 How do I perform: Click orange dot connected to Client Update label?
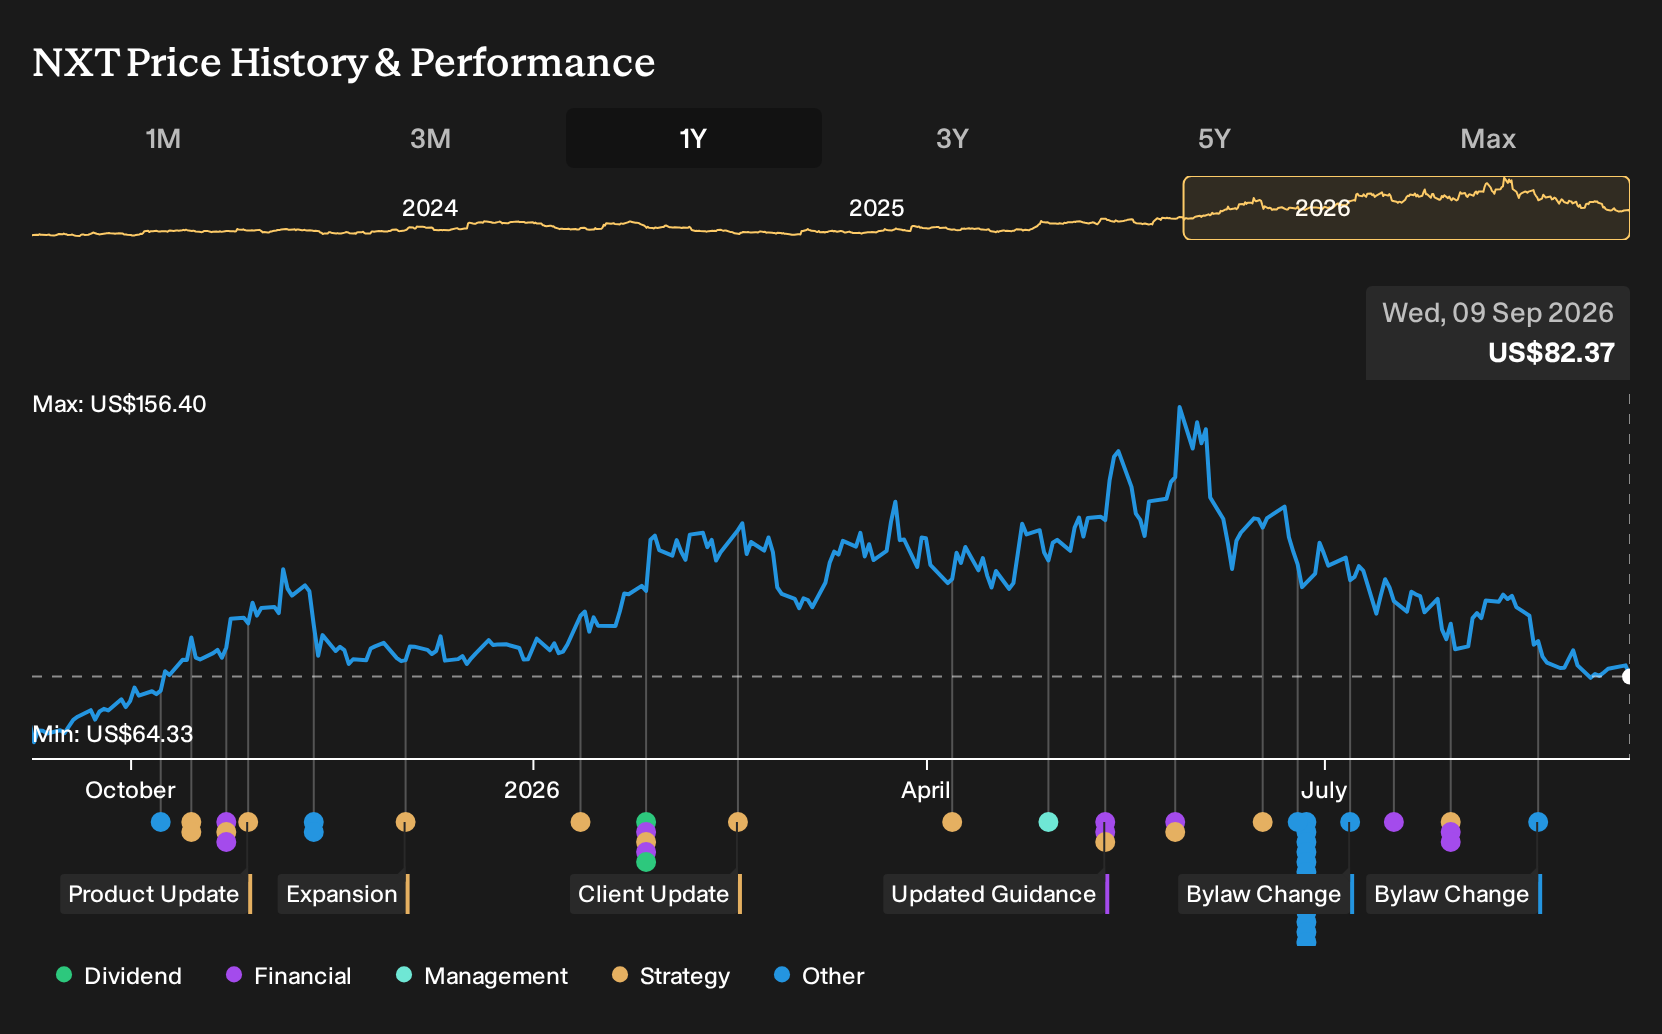tap(738, 822)
